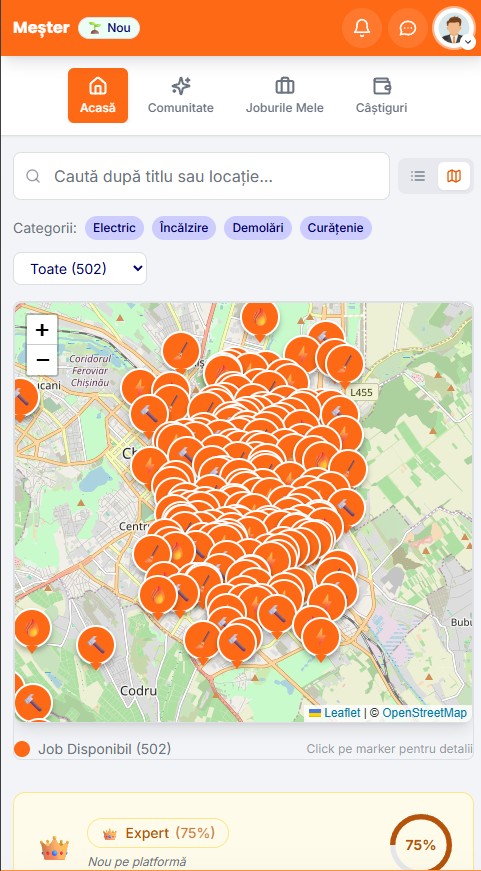The width and height of the screenshot is (481, 871).
Task: Open the notifications bell
Action: [362, 27]
